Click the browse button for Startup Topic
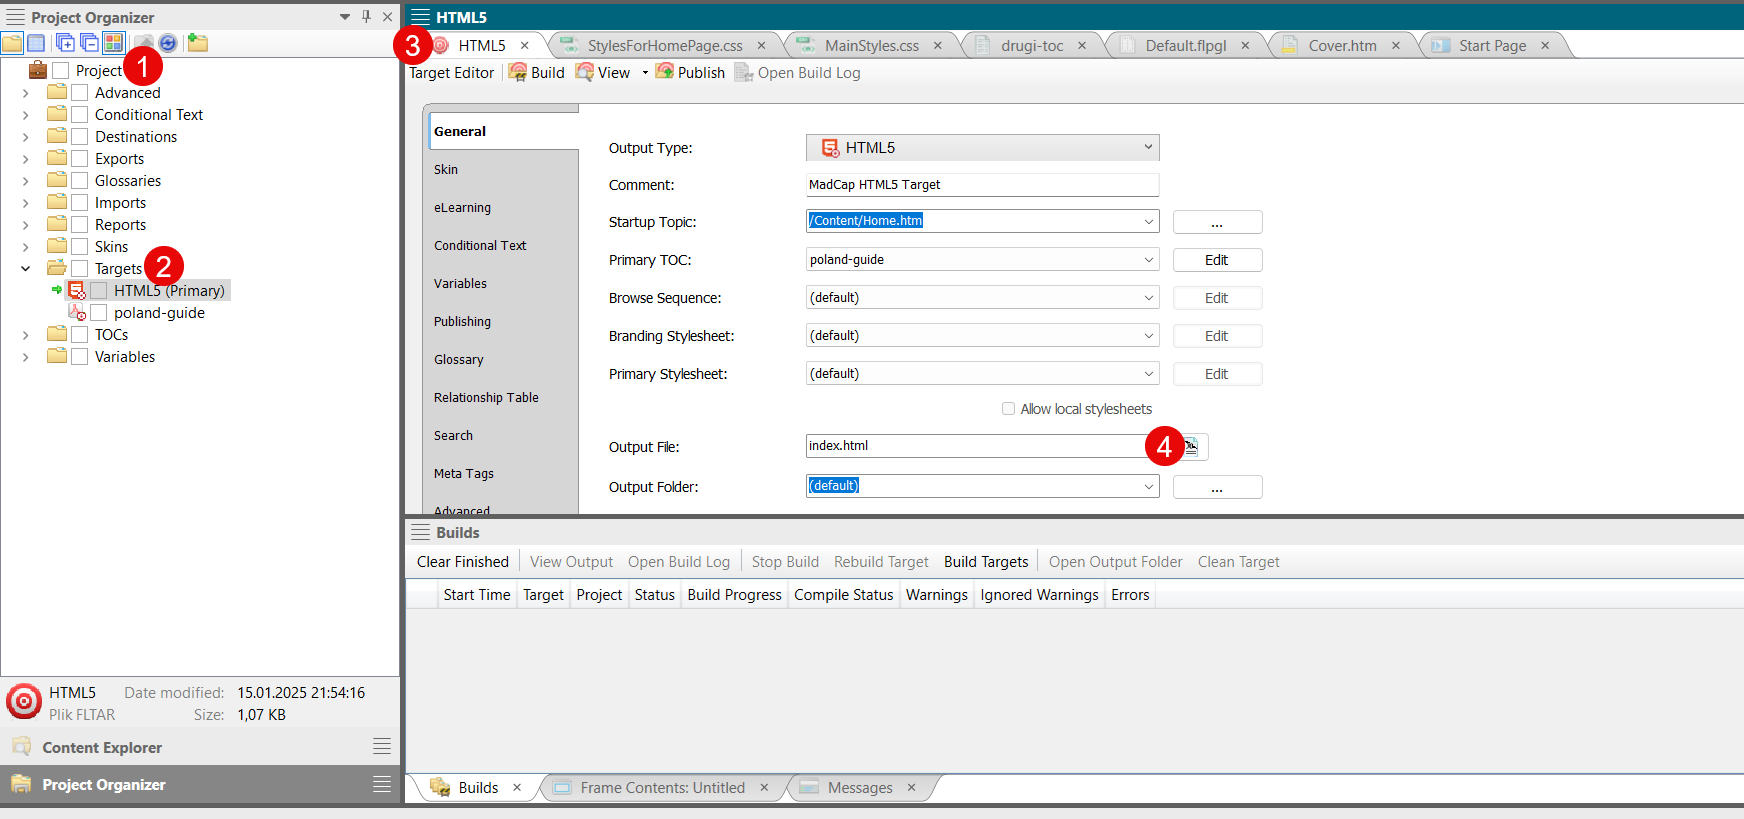The width and height of the screenshot is (1744, 819). point(1217,222)
